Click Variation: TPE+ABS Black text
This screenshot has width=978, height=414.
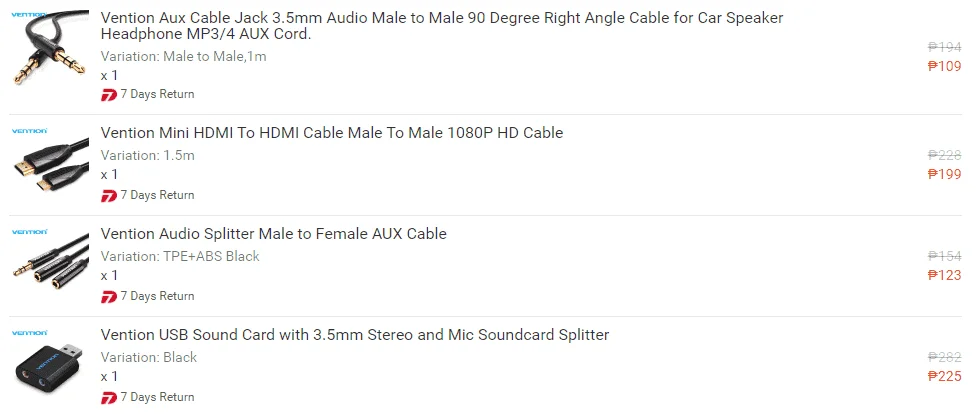180,256
